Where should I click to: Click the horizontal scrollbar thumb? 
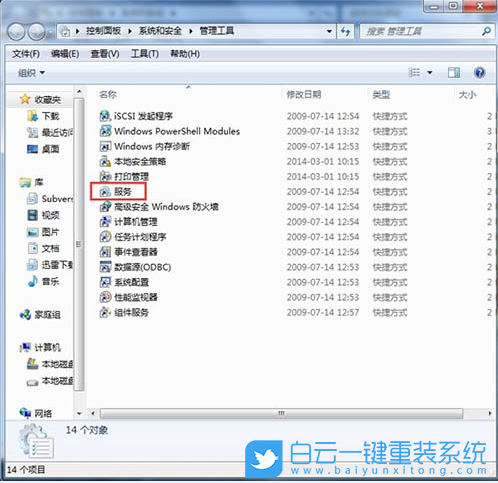pyautogui.click(x=281, y=413)
